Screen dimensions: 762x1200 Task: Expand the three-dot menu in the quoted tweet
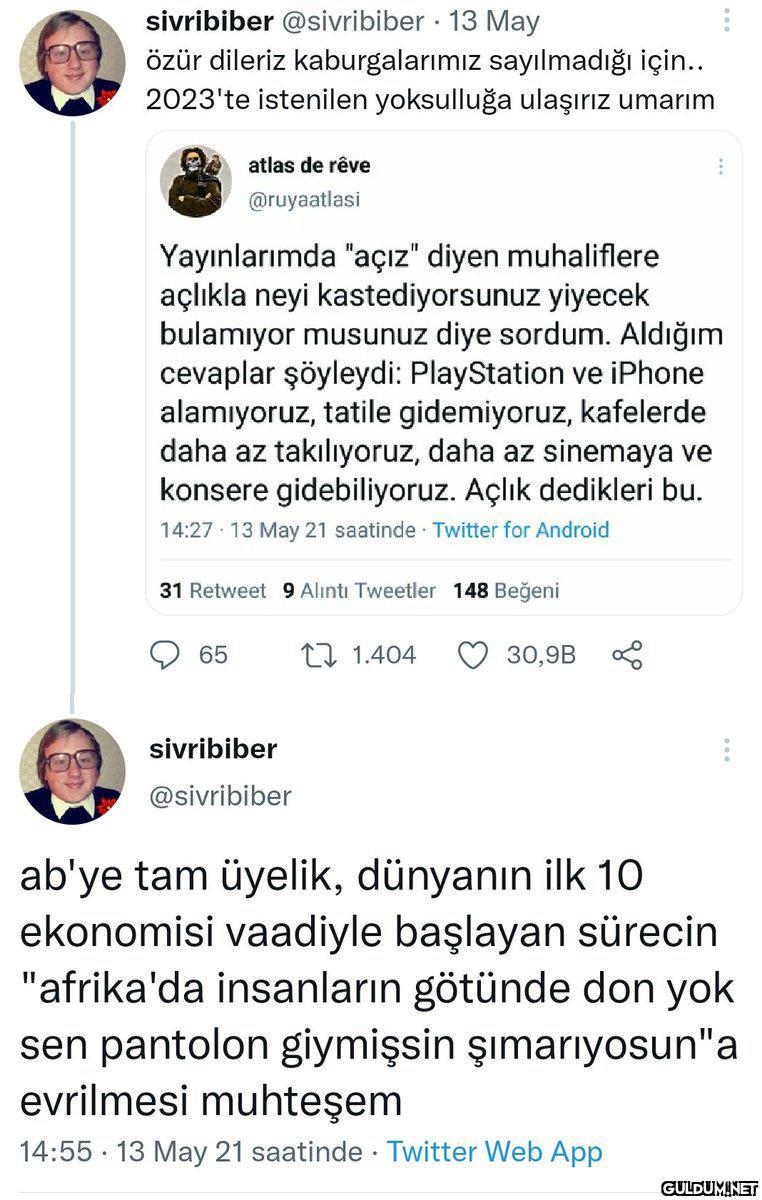click(x=721, y=167)
